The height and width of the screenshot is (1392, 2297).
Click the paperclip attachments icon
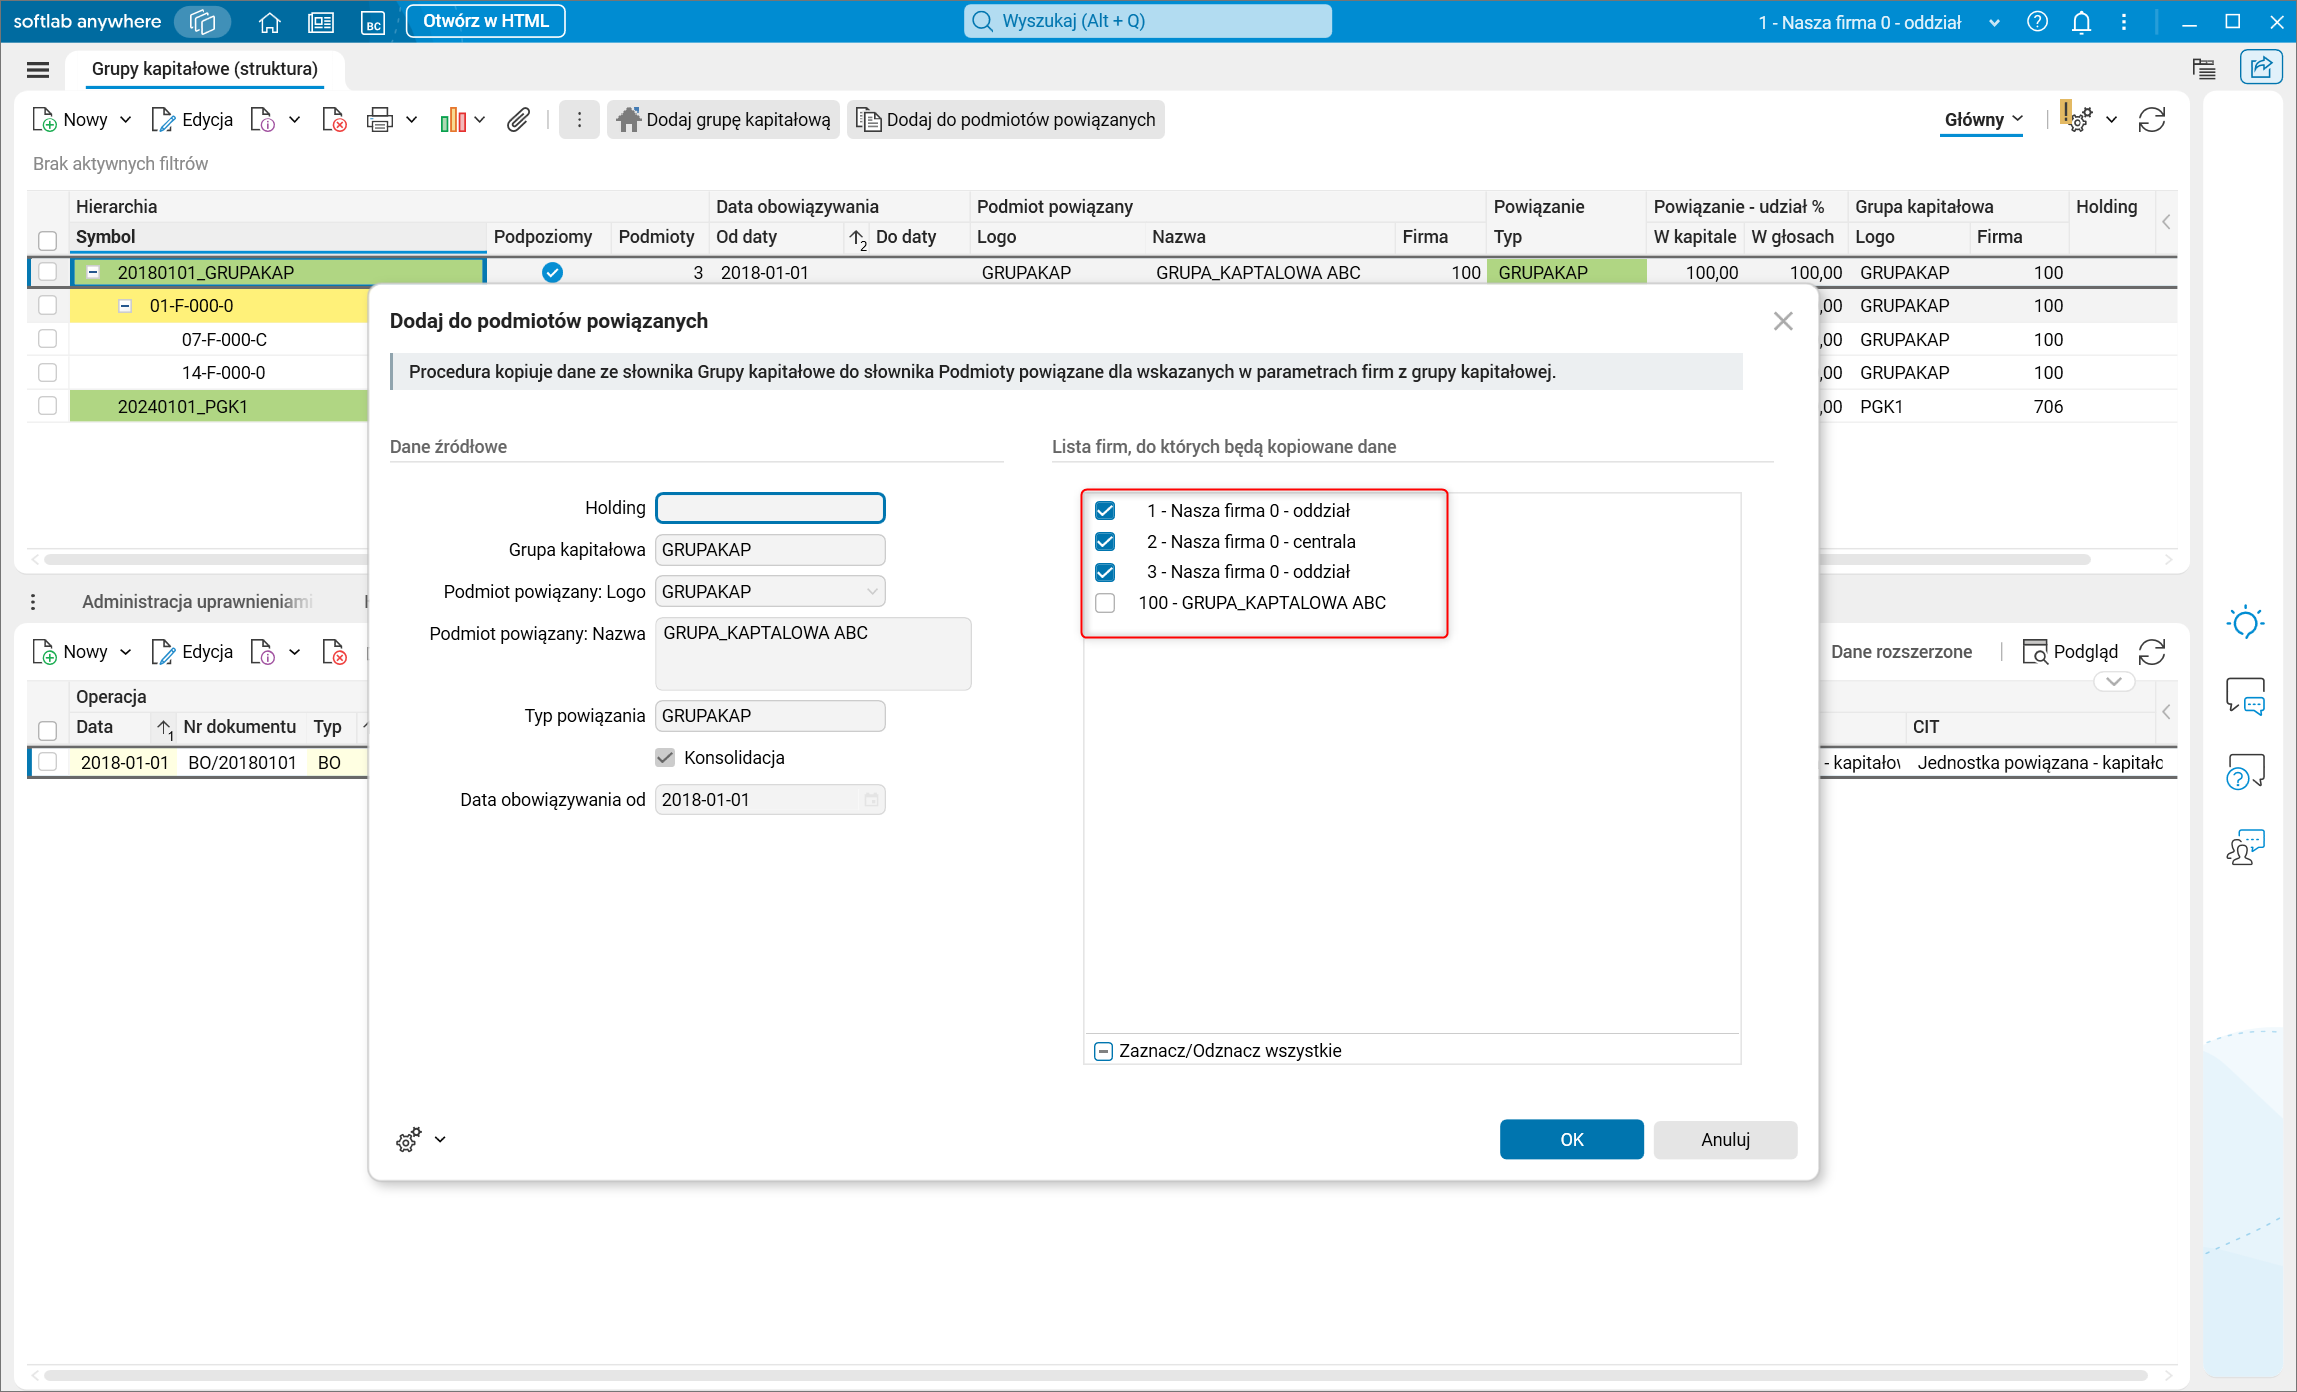(518, 120)
